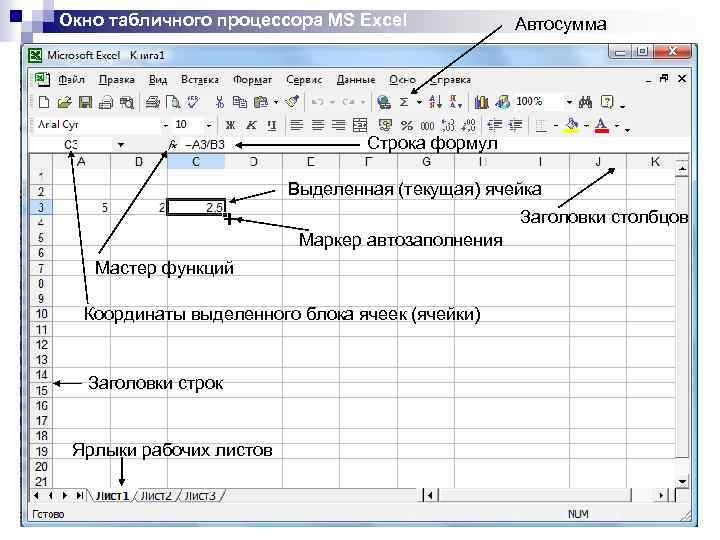
Task: Open the Вставка menu
Action: click(x=200, y=80)
